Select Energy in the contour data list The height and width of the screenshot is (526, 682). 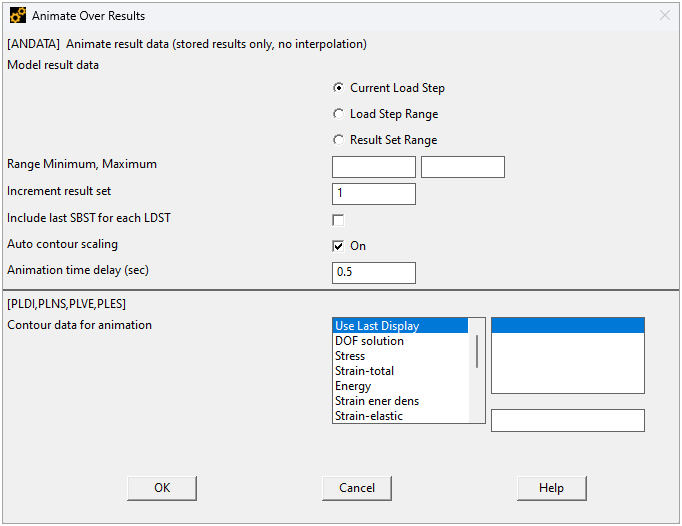coord(400,386)
